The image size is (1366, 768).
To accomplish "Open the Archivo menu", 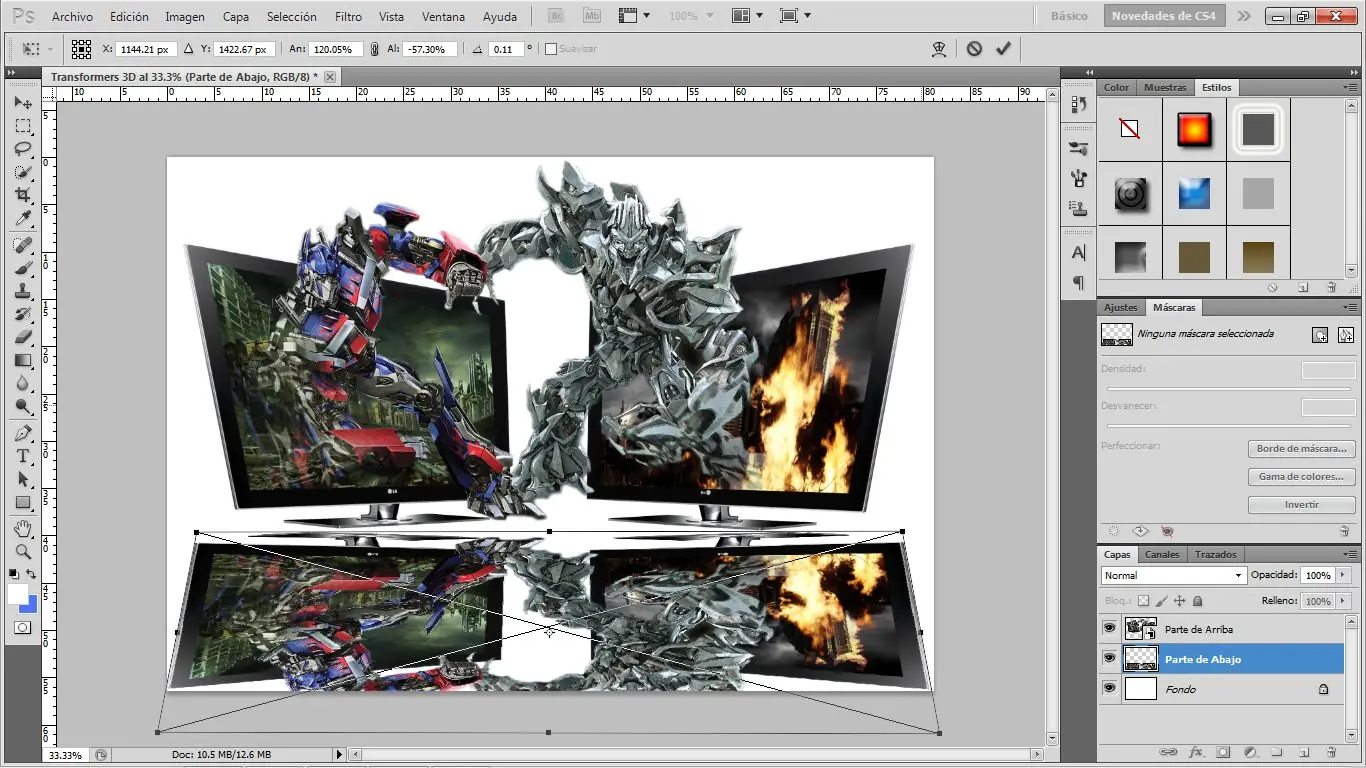I will click(x=72, y=17).
